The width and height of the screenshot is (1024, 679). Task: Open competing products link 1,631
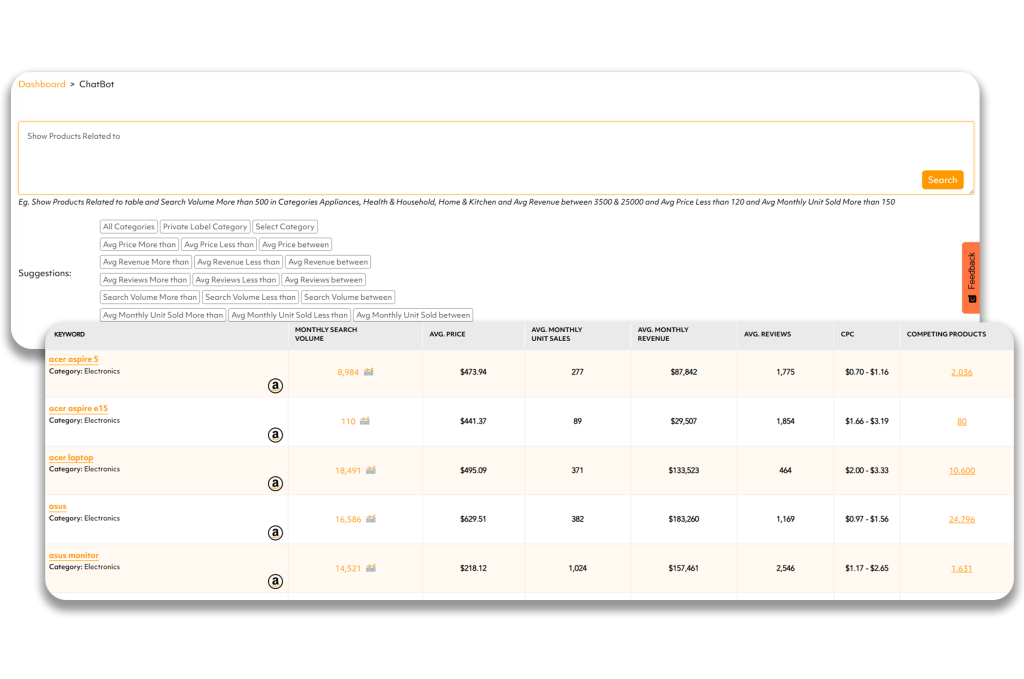tap(961, 568)
